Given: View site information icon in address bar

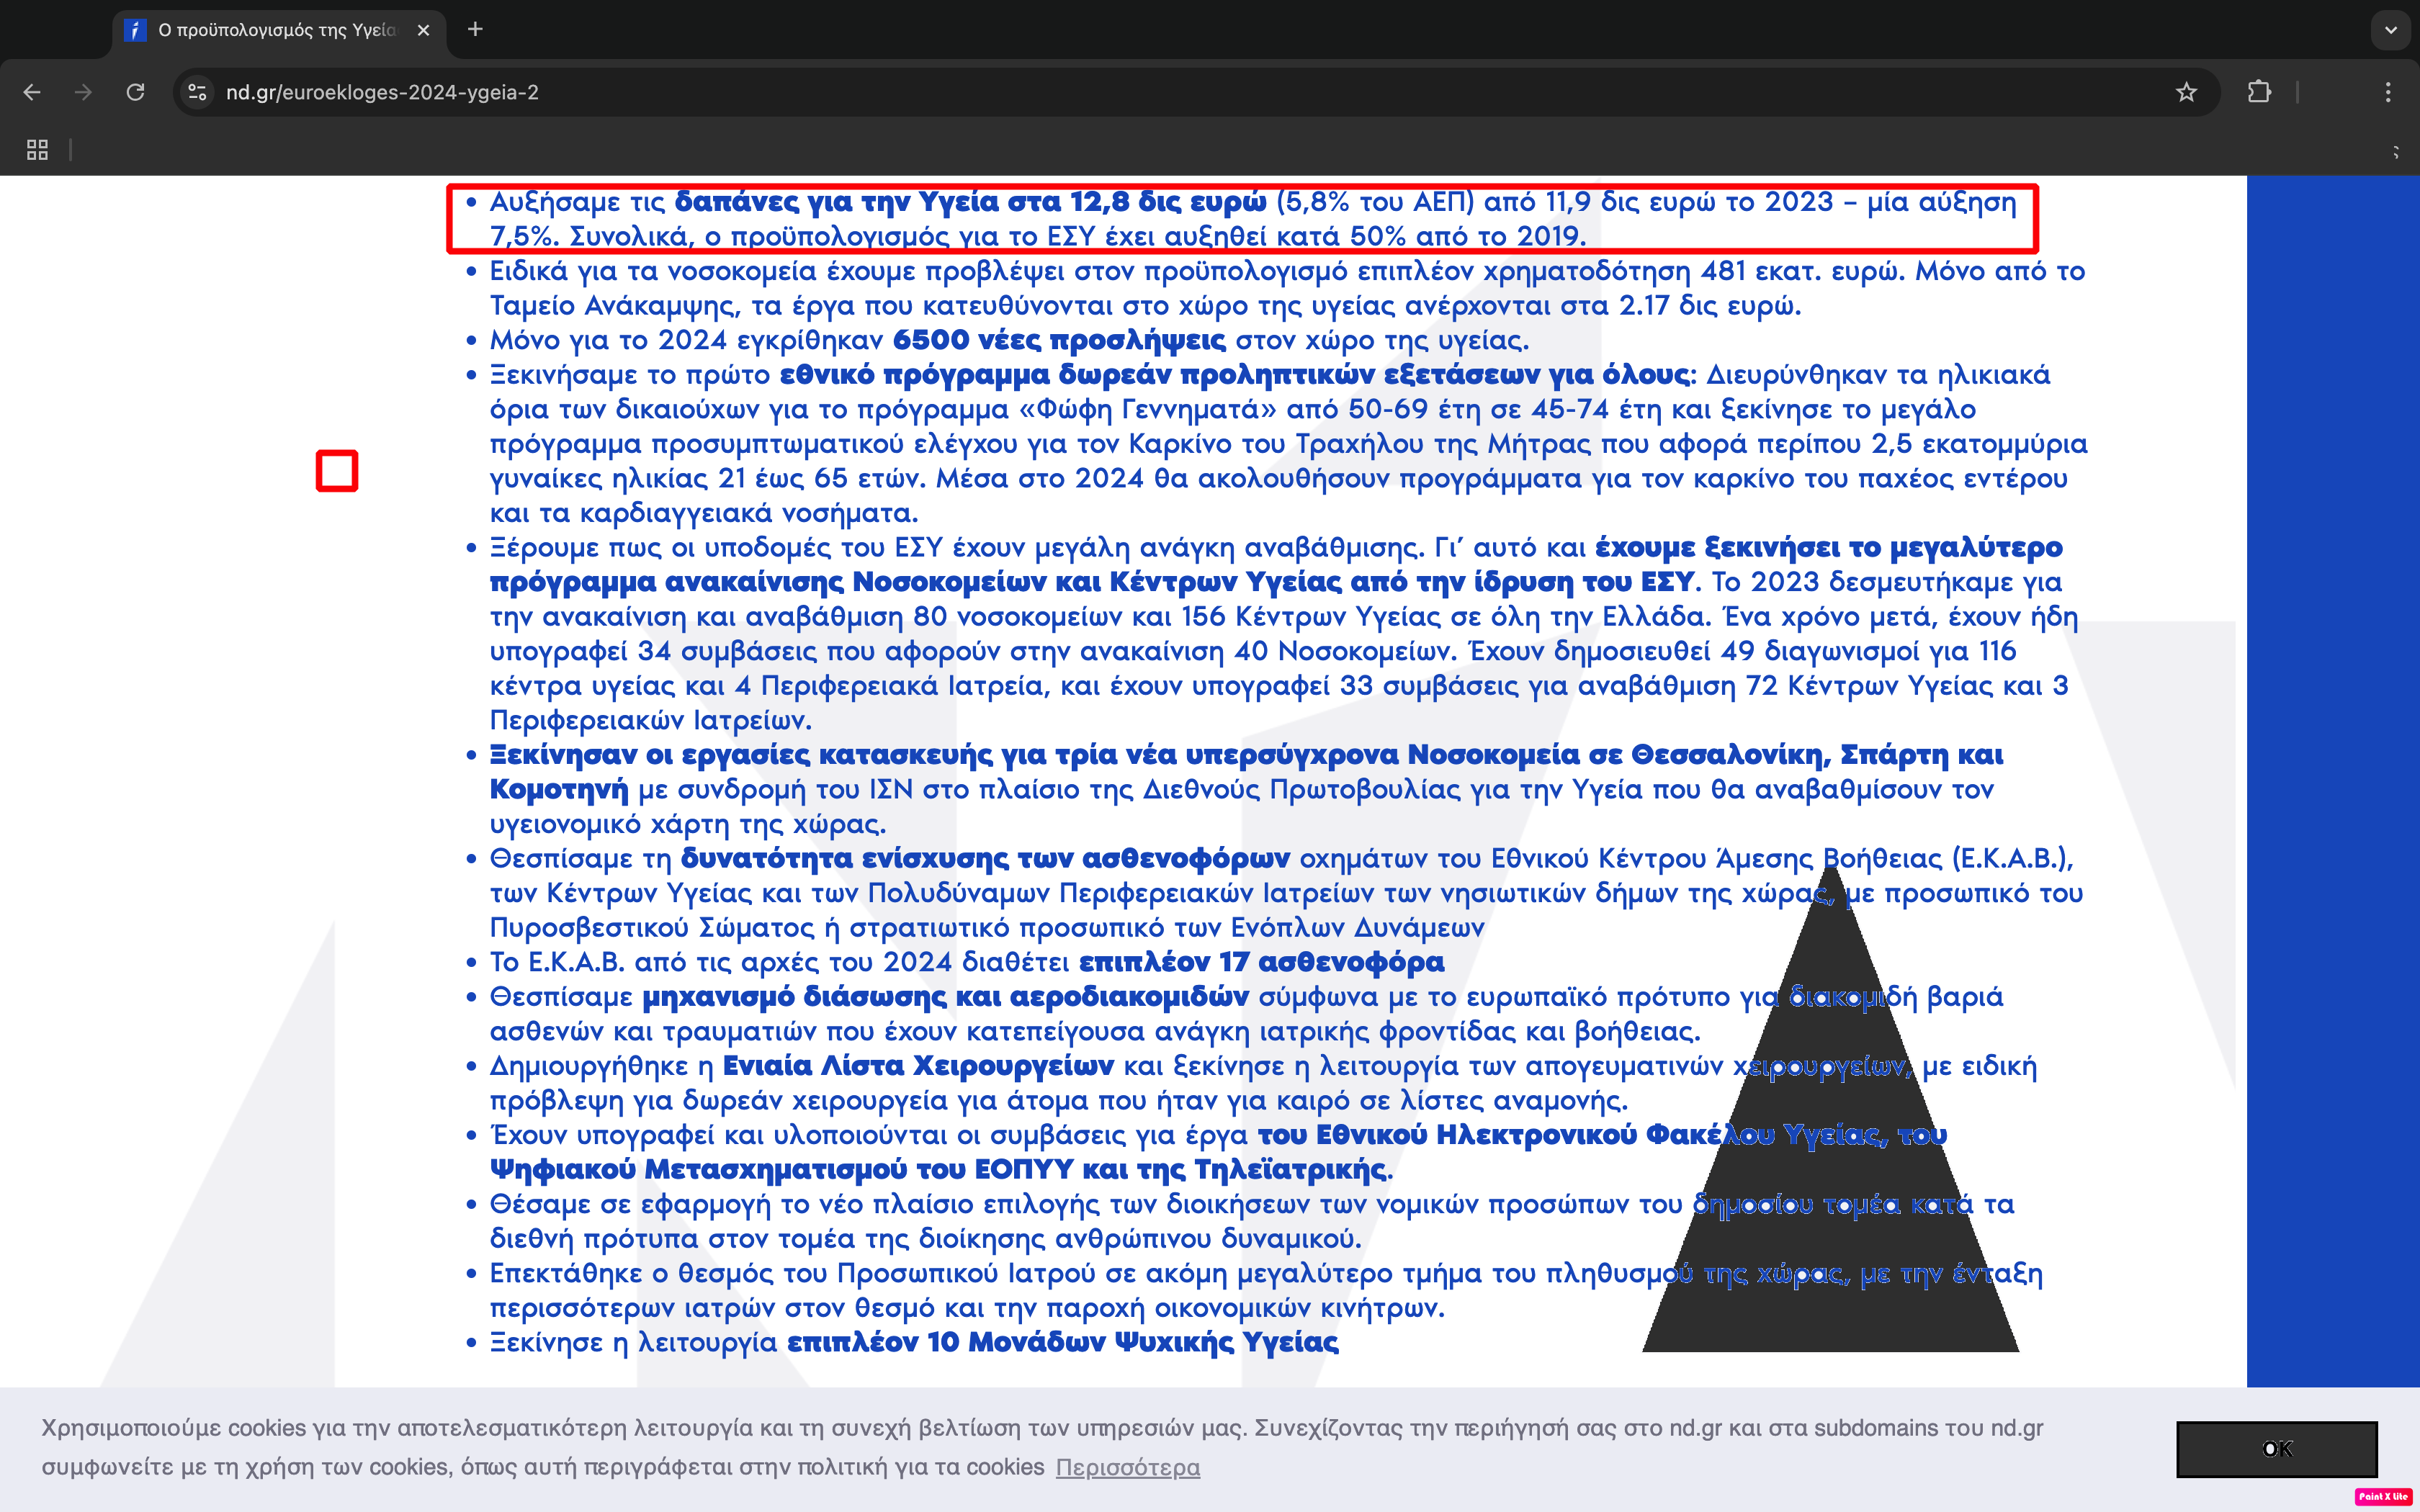Looking at the screenshot, I should tap(198, 92).
